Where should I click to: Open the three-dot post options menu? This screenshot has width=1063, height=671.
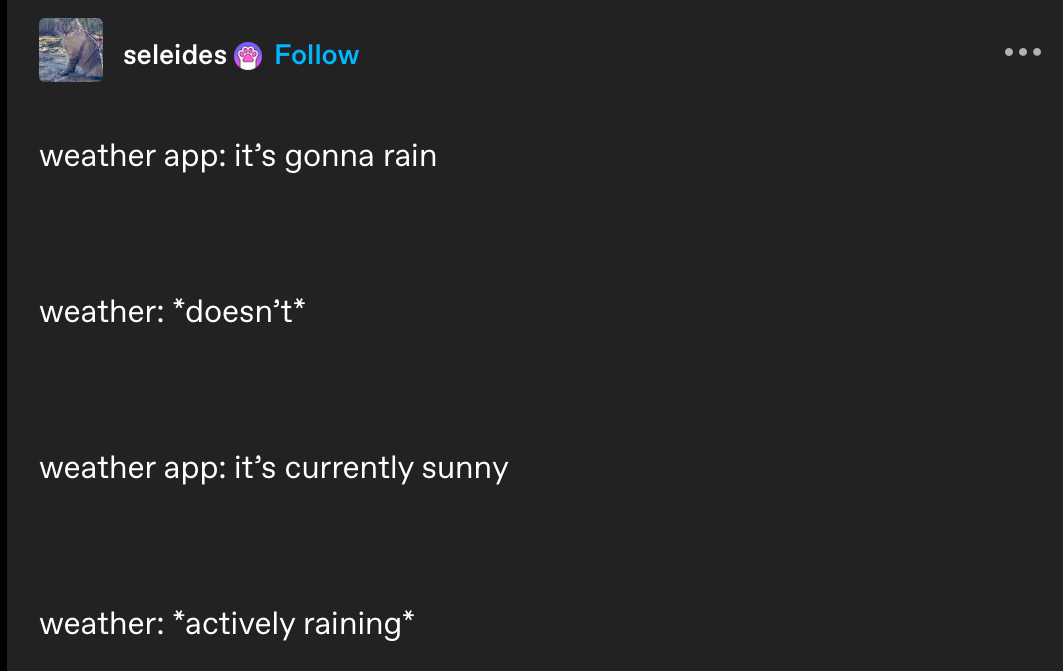coord(1022,52)
